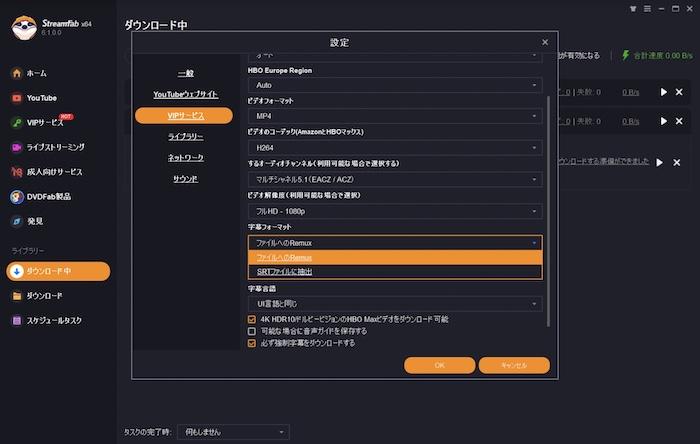Start the second download task play button
Viewport: 700px width, 444px height.
tap(663, 121)
